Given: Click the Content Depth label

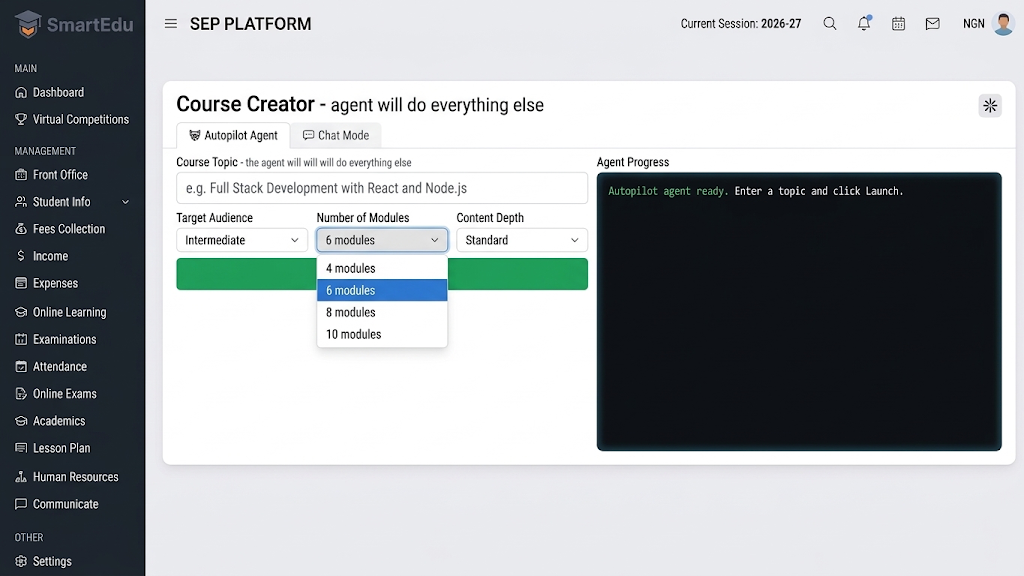Looking at the screenshot, I should tap(490, 217).
